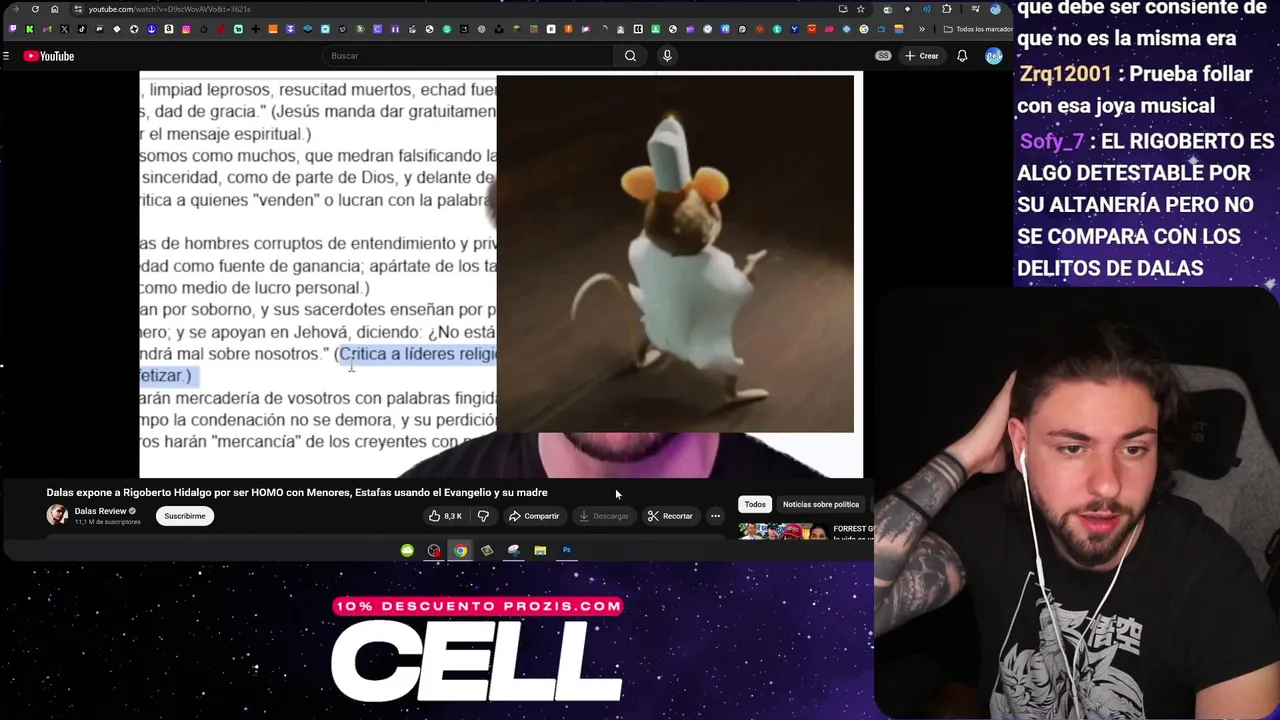This screenshot has width=1280, height=720.
Task: Open File Explorer from taskbar
Action: click(x=540, y=550)
